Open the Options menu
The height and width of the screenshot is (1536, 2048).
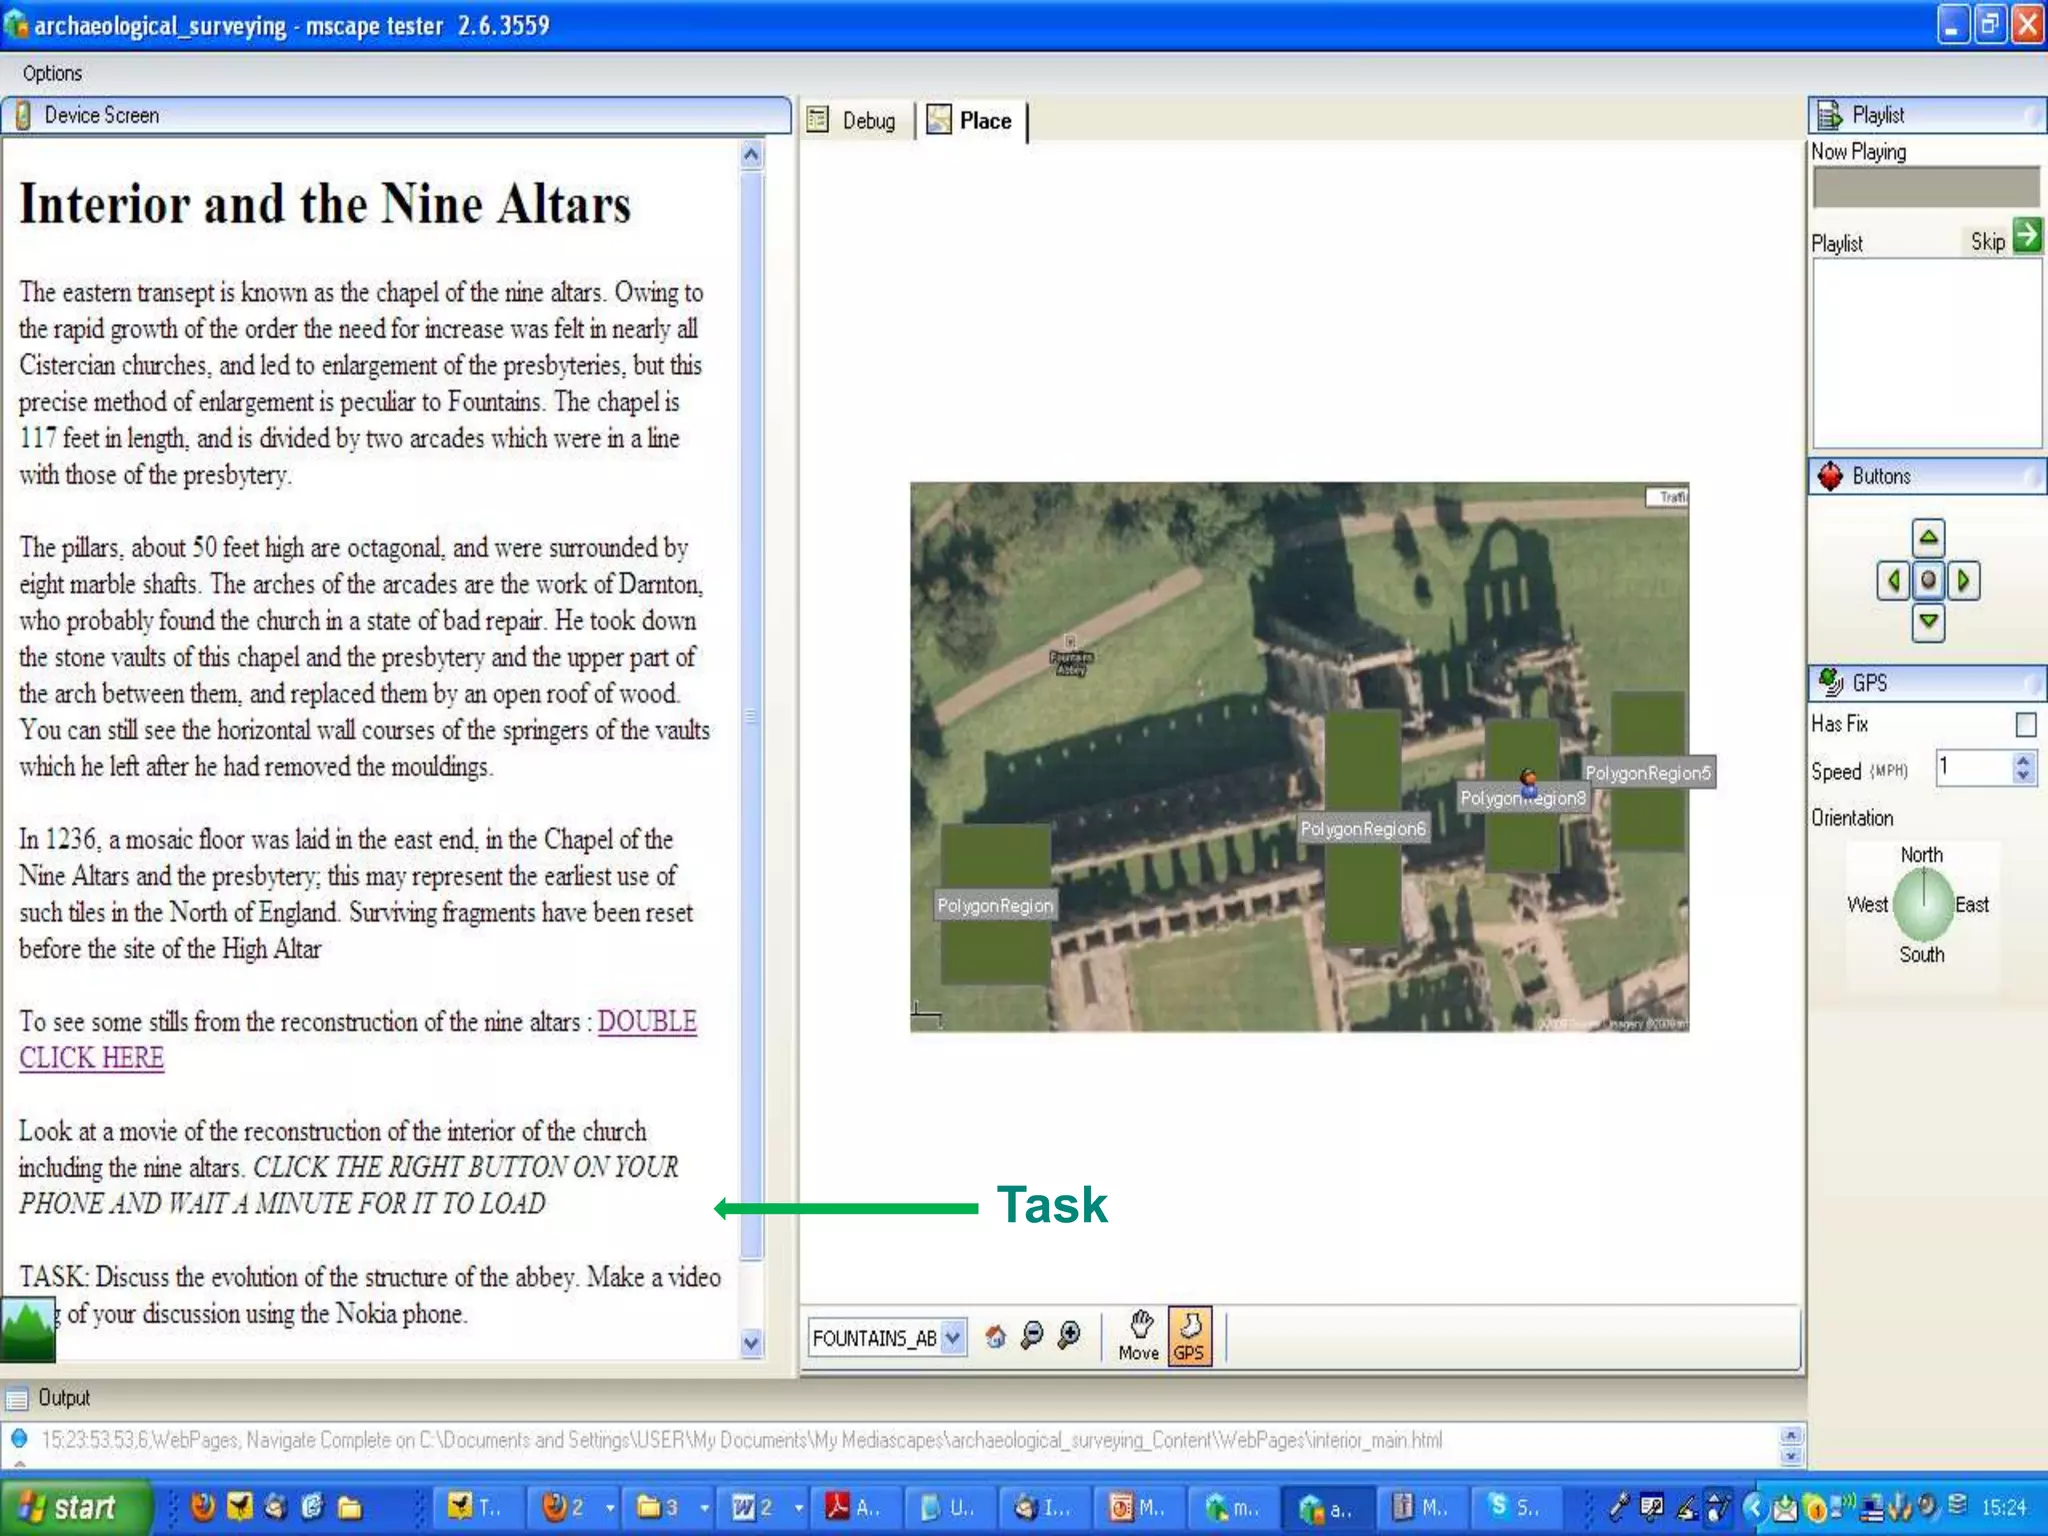(x=52, y=73)
